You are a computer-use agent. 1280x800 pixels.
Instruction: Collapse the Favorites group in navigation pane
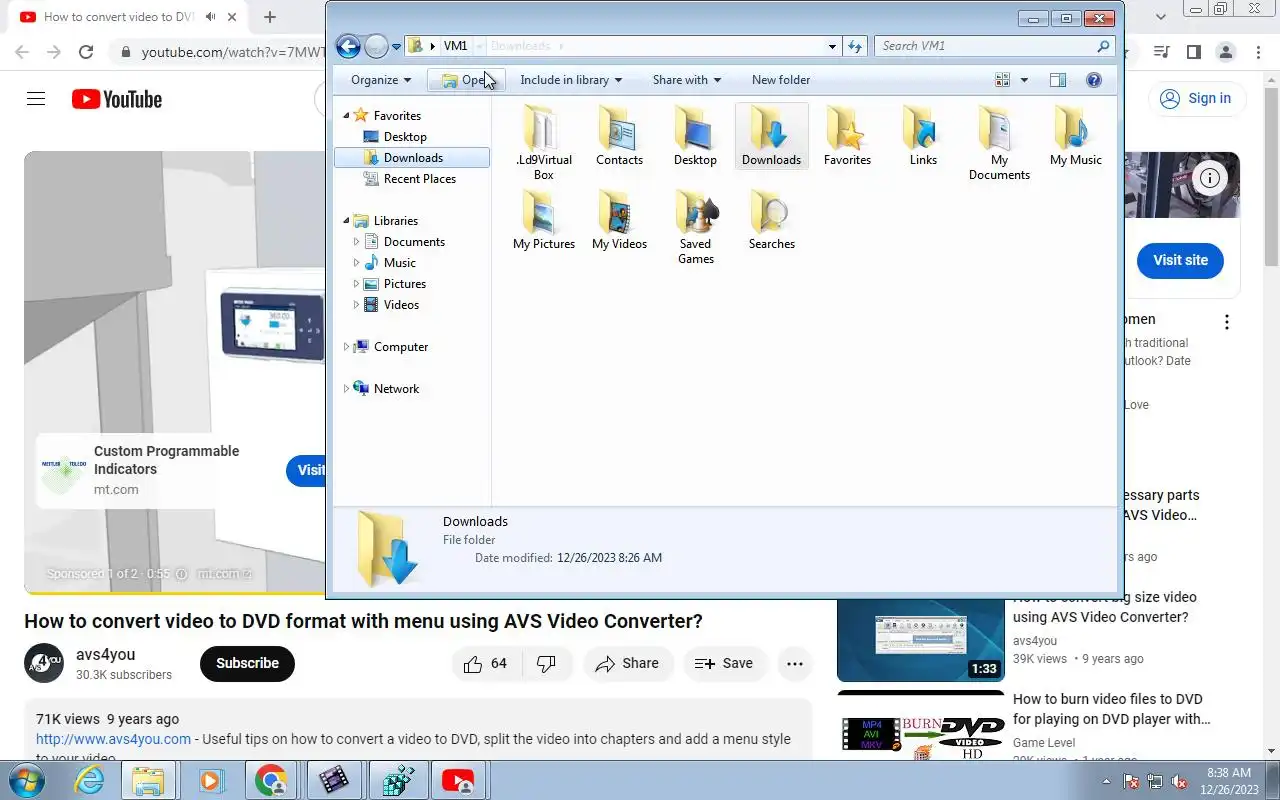point(347,115)
